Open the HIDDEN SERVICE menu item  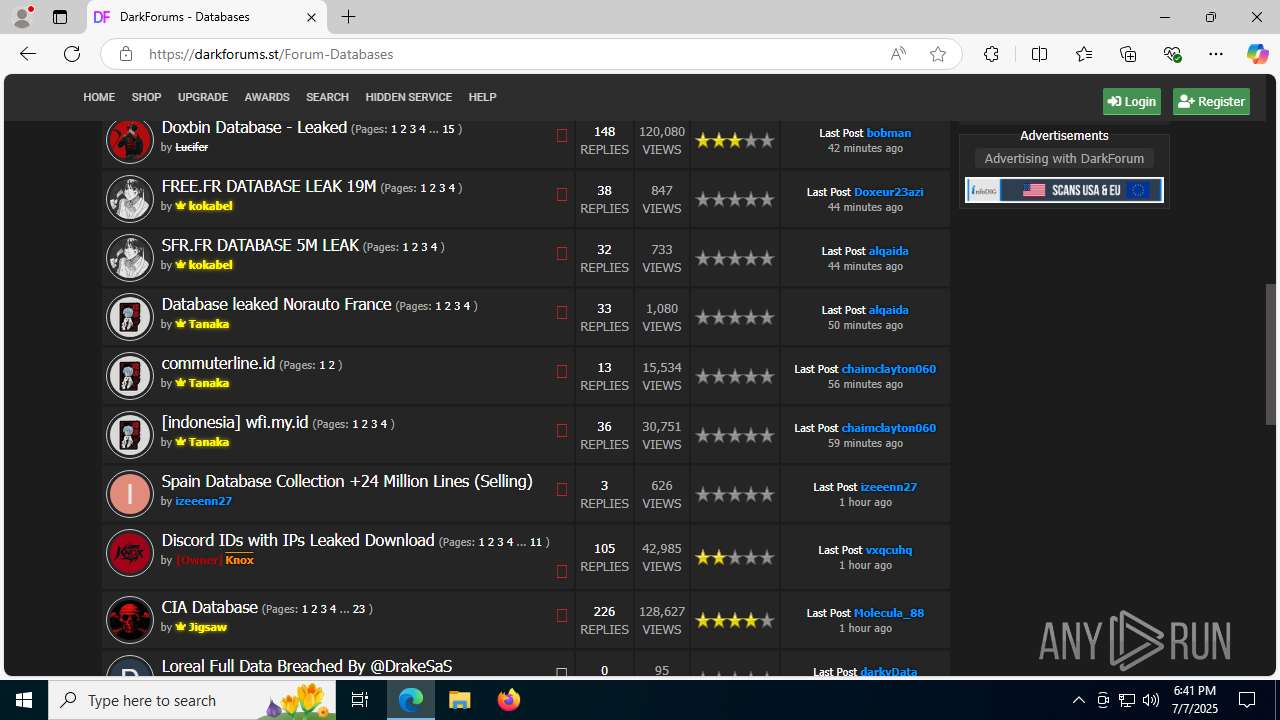(408, 97)
